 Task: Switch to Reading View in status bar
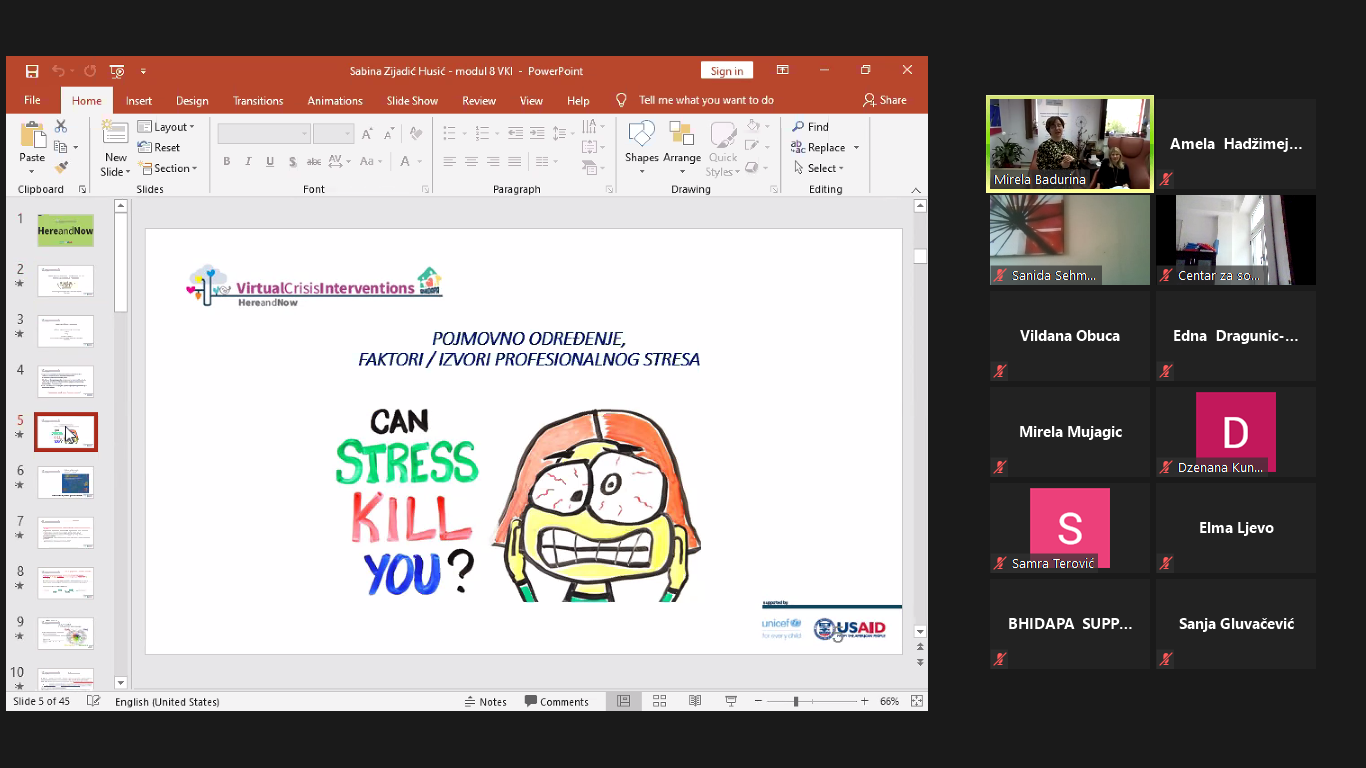click(x=695, y=701)
